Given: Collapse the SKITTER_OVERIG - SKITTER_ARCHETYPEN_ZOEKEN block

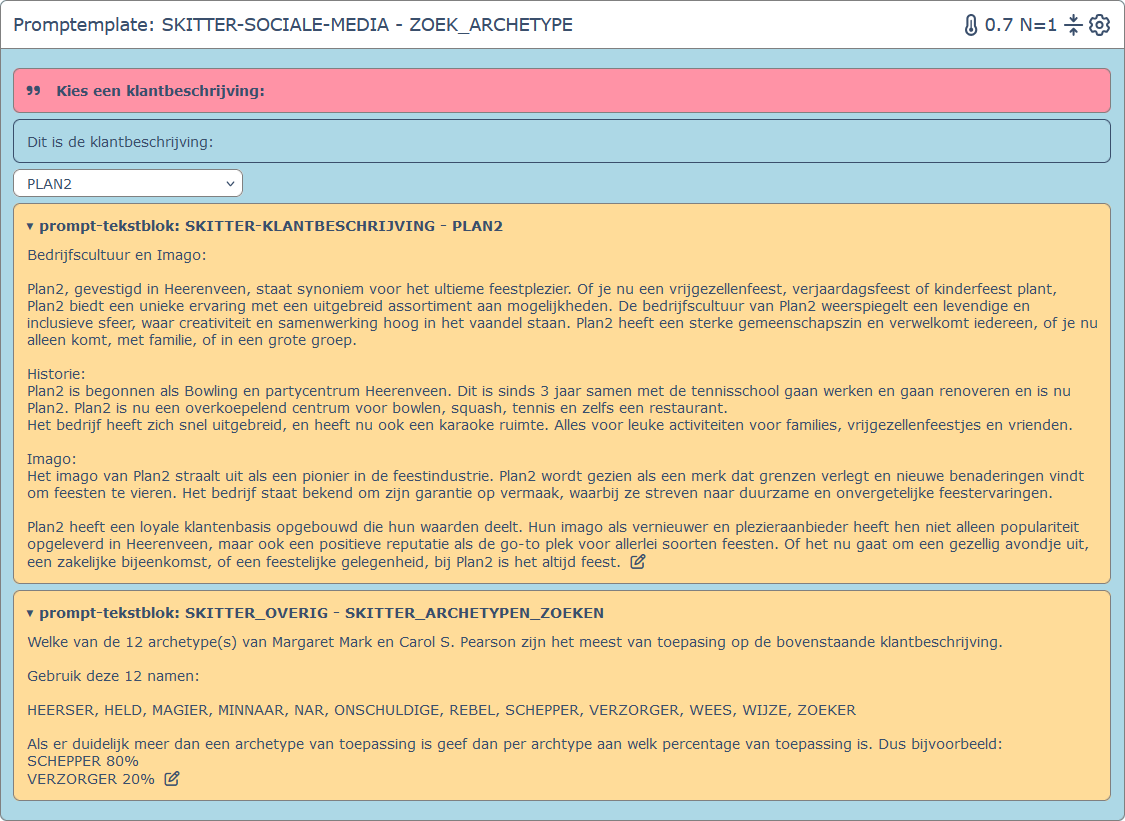Looking at the screenshot, I should click(x=30, y=613).
